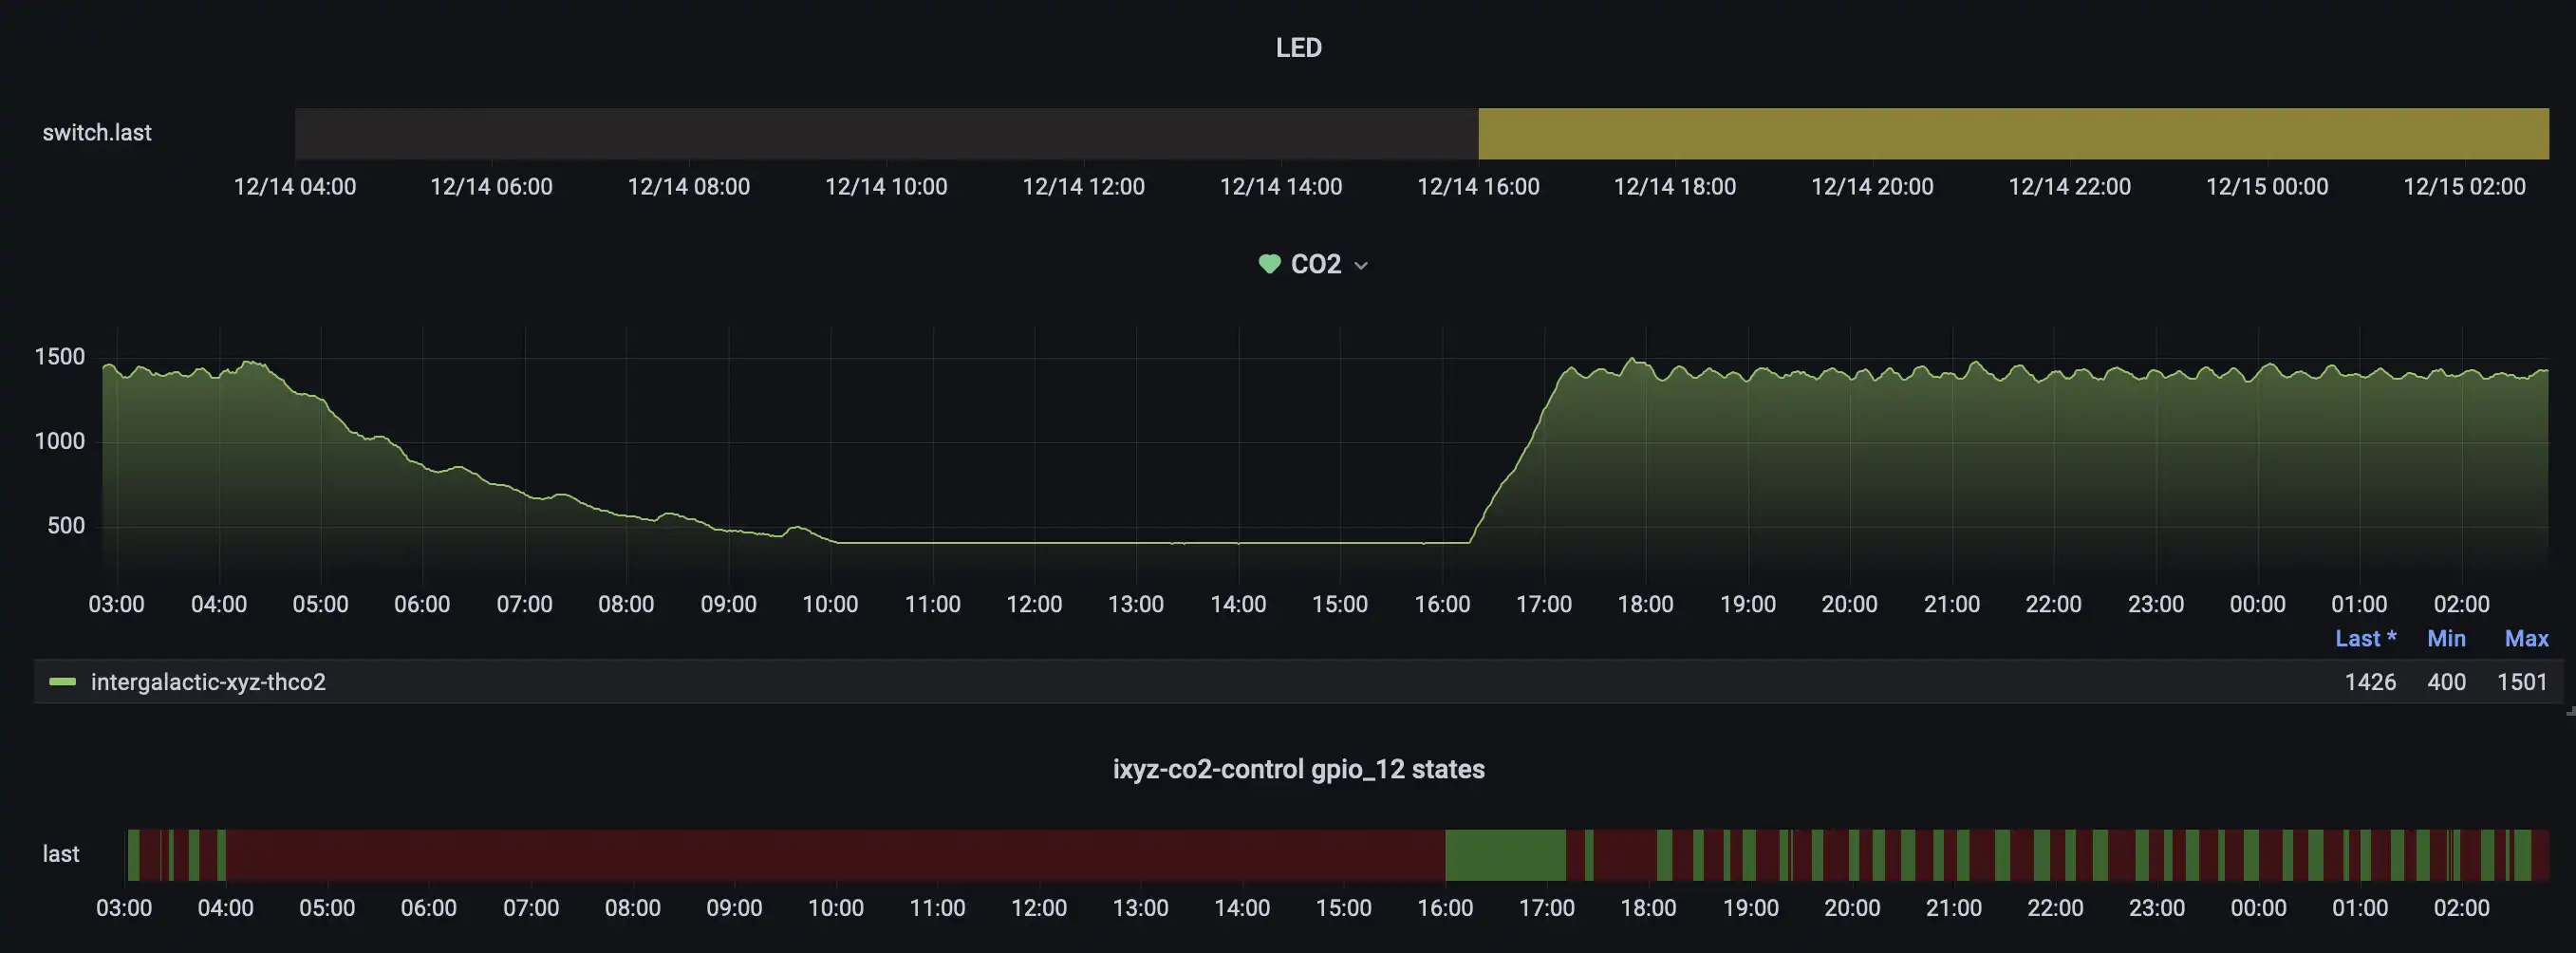Image resolution: width=2576 pixels, height=953 pixels.
Task: Click the dark gray segment in the LED timeline
Action: pos(886,134)
